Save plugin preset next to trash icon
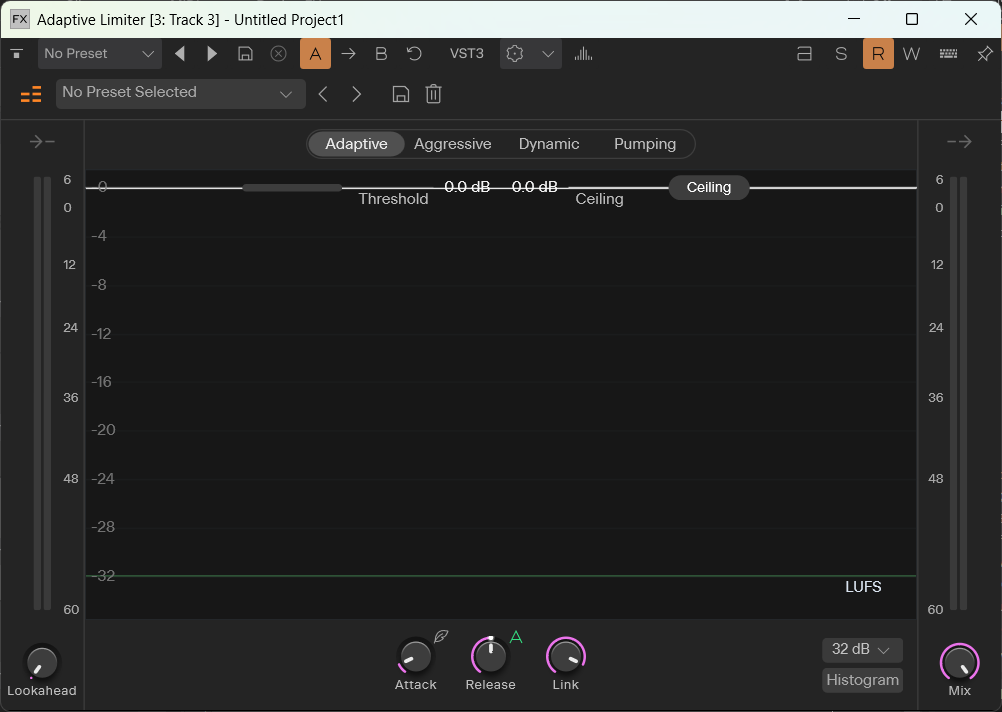 (401, 95)
